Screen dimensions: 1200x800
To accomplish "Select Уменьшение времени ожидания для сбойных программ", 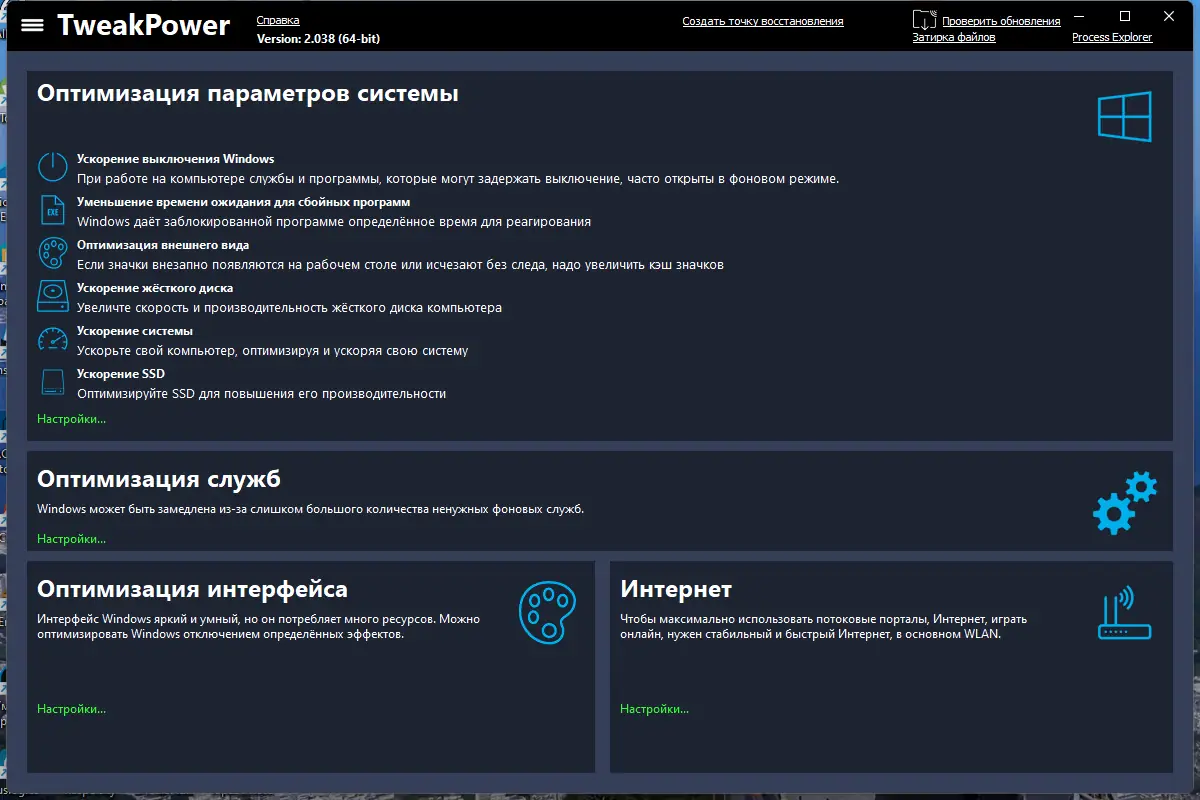I will tap(244, 202).
